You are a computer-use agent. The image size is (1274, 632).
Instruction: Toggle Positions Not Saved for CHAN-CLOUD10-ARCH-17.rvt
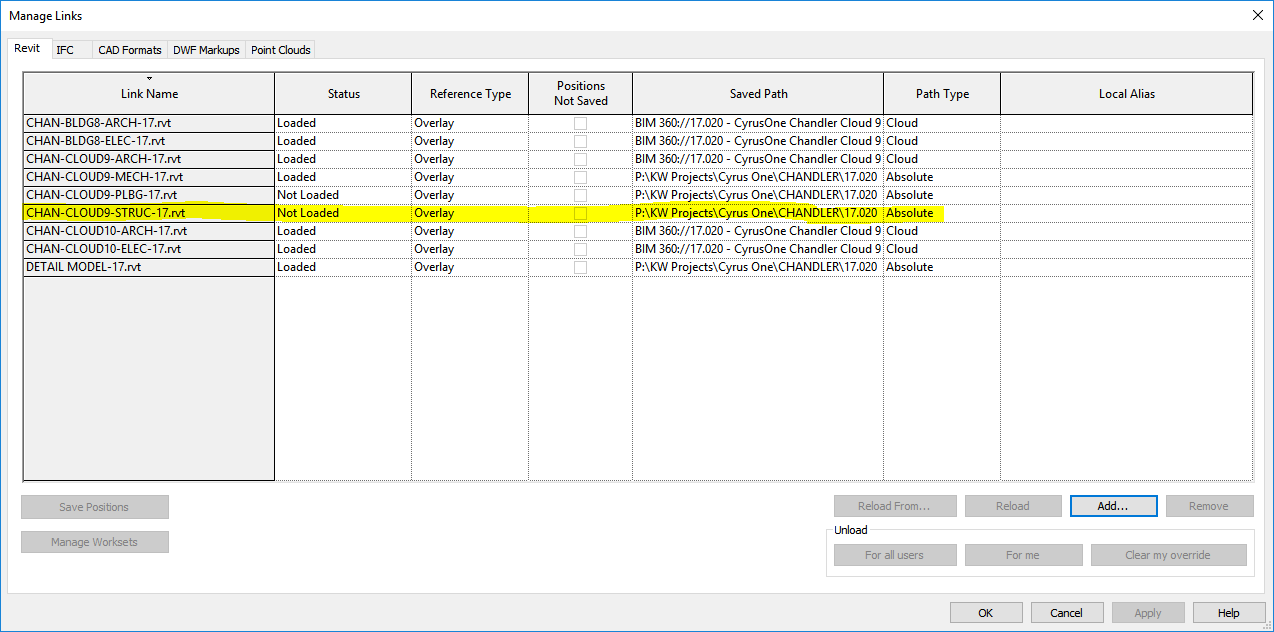(580, 231)
